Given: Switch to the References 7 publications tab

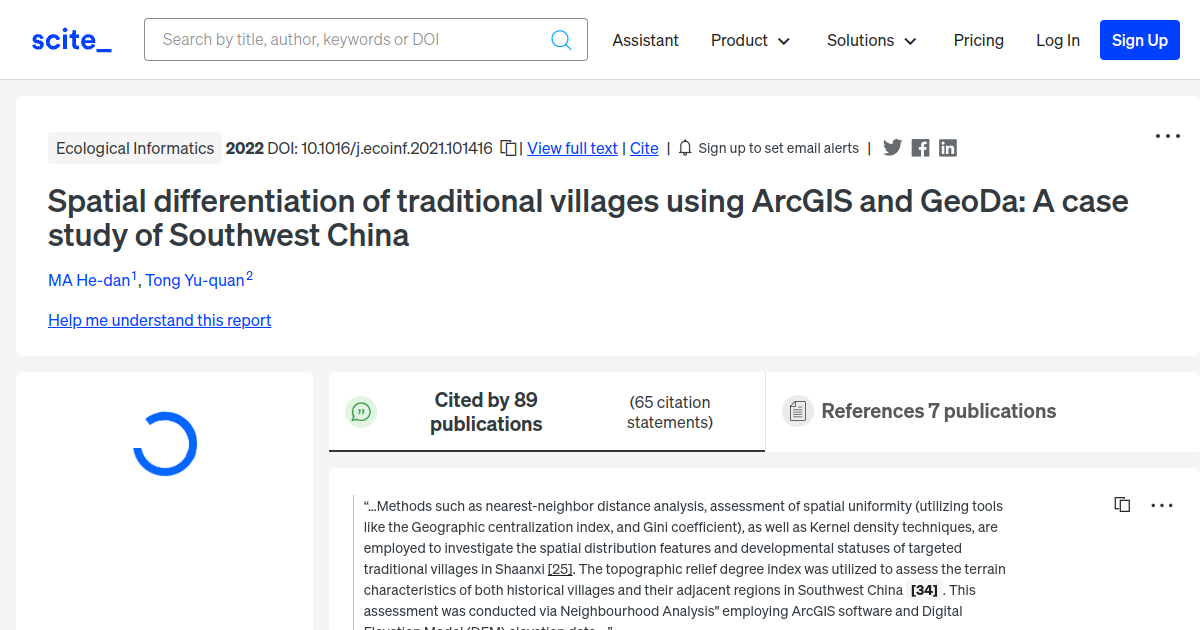Looking at the screenshot, I should click(x=937, y=411).
